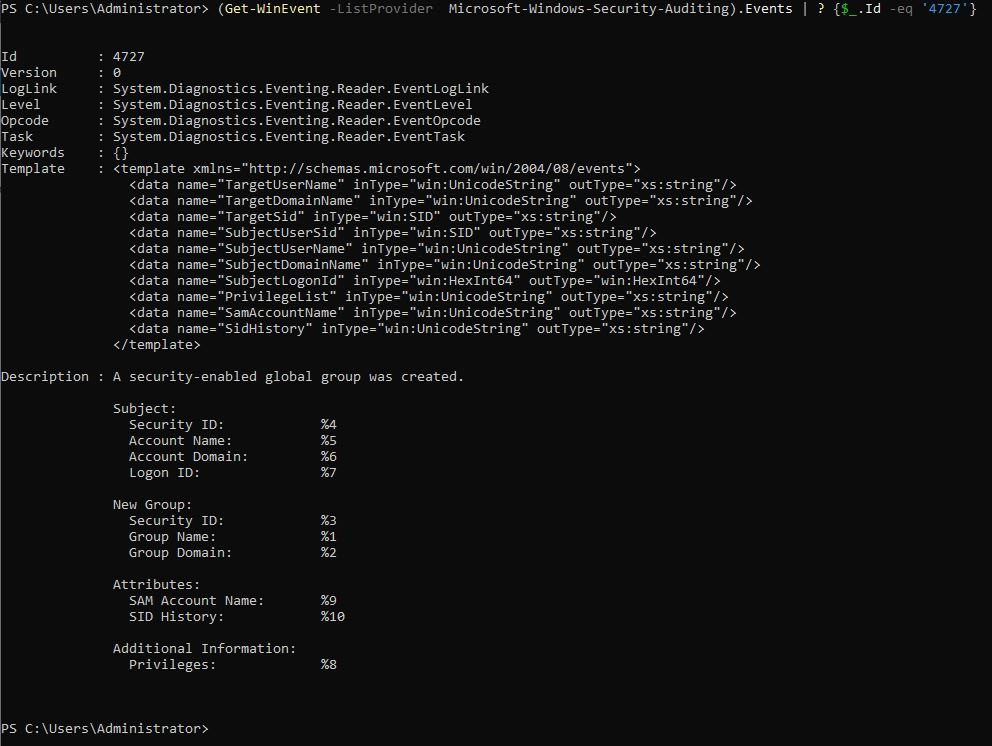Click the TargetUserName data element line
This screenshot has height=746, width=992.
[433, 185]
